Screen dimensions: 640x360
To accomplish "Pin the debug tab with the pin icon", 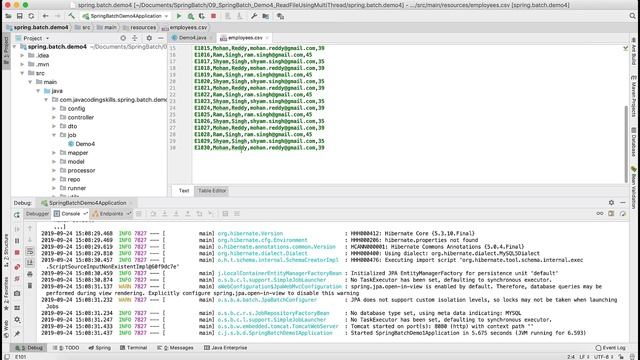I will click(x=17, y=333).
